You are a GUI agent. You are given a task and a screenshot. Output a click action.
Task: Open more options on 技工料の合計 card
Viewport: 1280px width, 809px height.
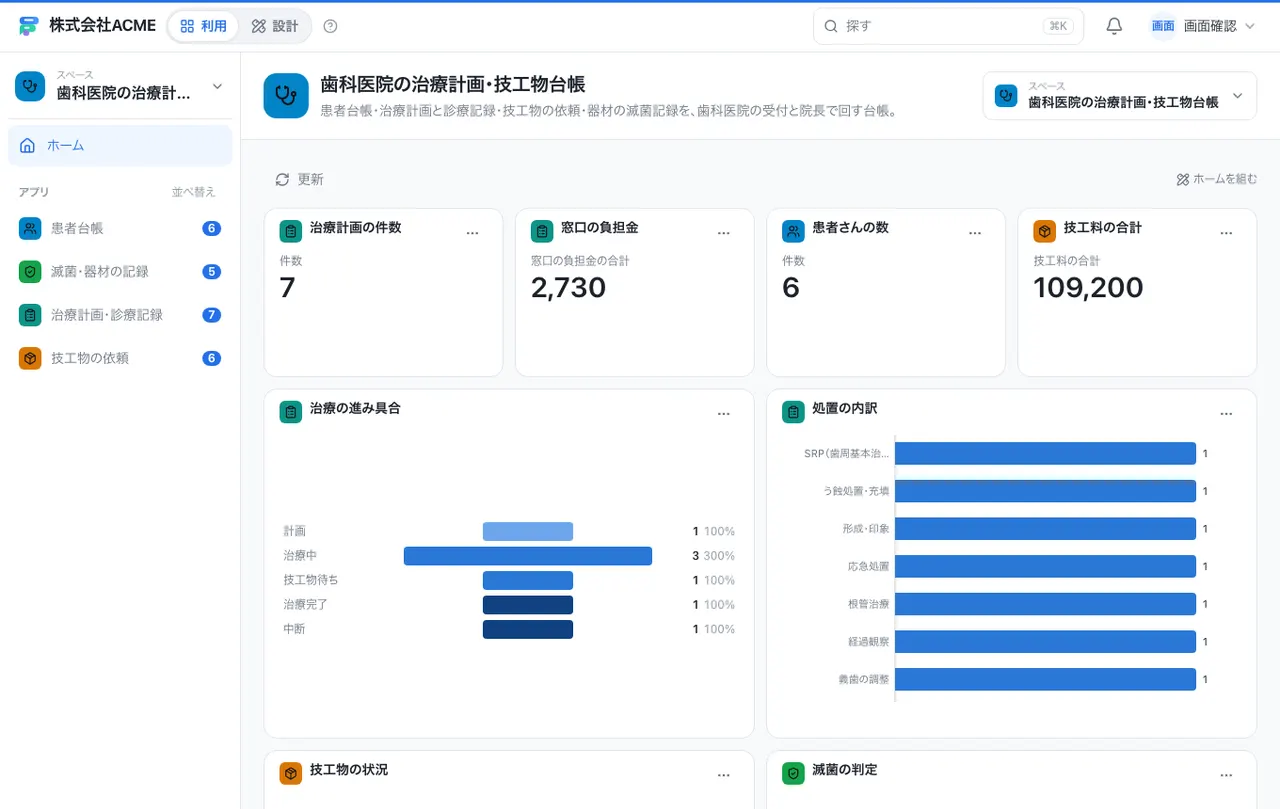[x=1226, y=233]
